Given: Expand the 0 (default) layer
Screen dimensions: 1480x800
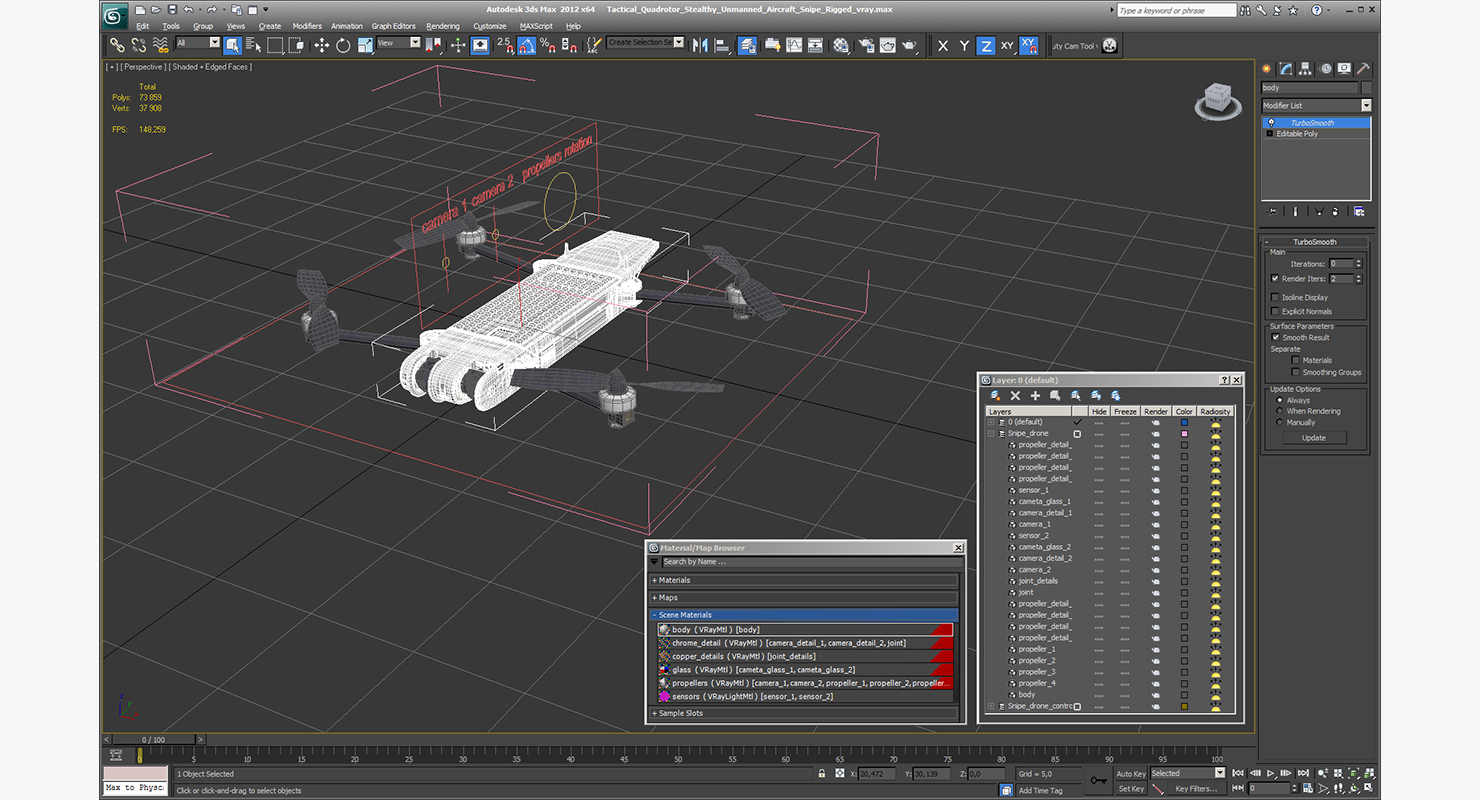Looking at the screenshot, I should coord(992,422).
